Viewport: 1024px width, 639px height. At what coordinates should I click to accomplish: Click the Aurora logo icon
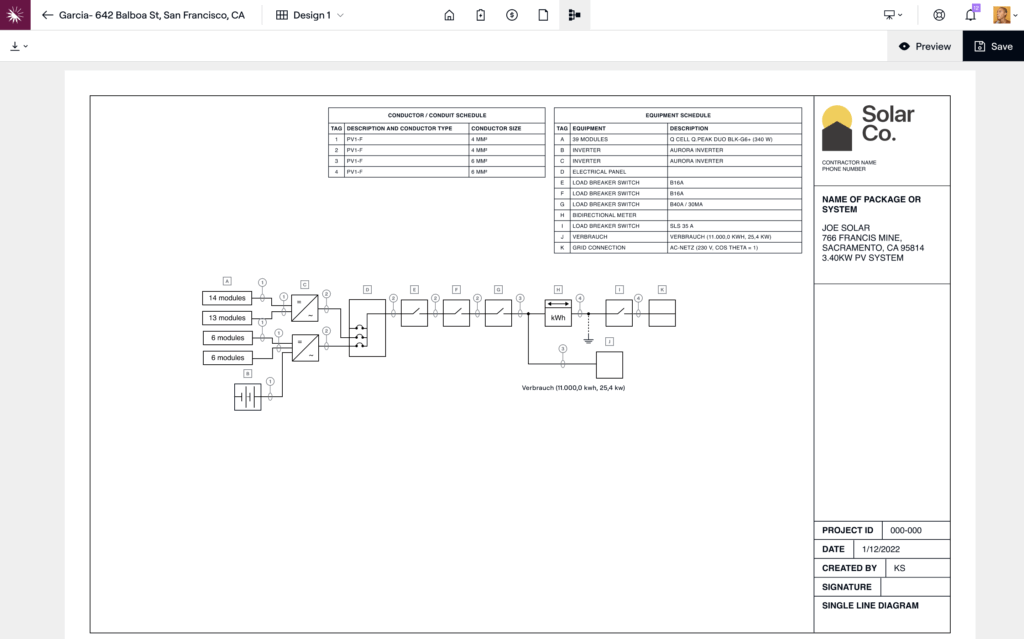click(x=15, y=15)
